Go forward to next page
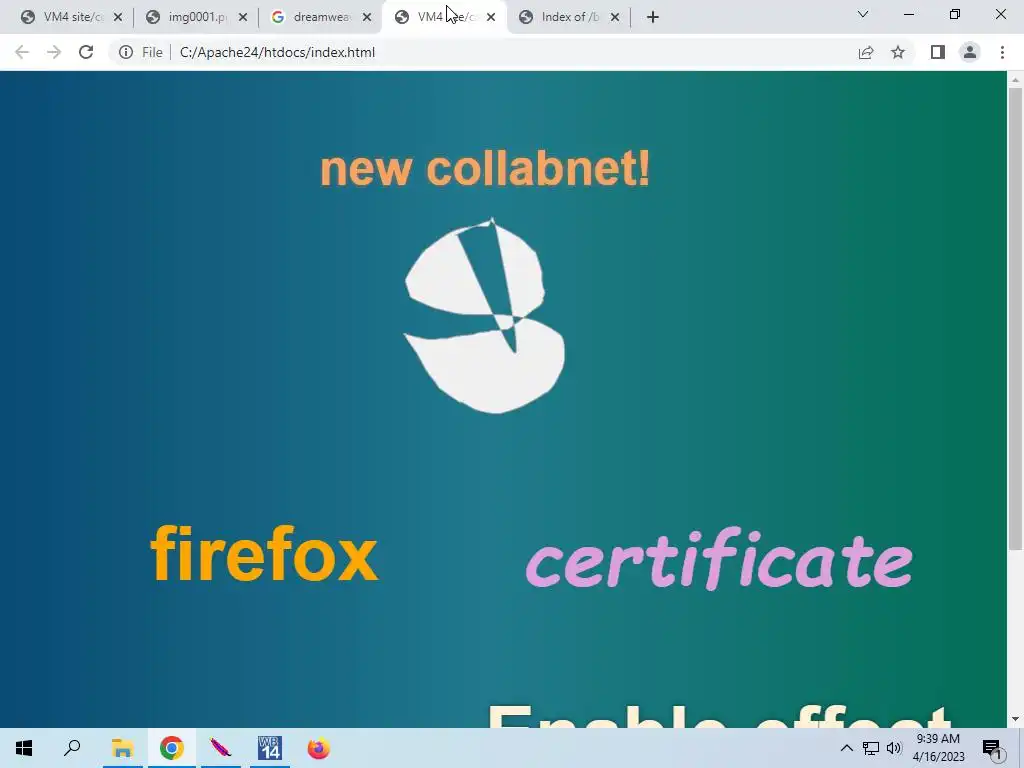Screen dimensions: 1024x768 coord(54,52)
